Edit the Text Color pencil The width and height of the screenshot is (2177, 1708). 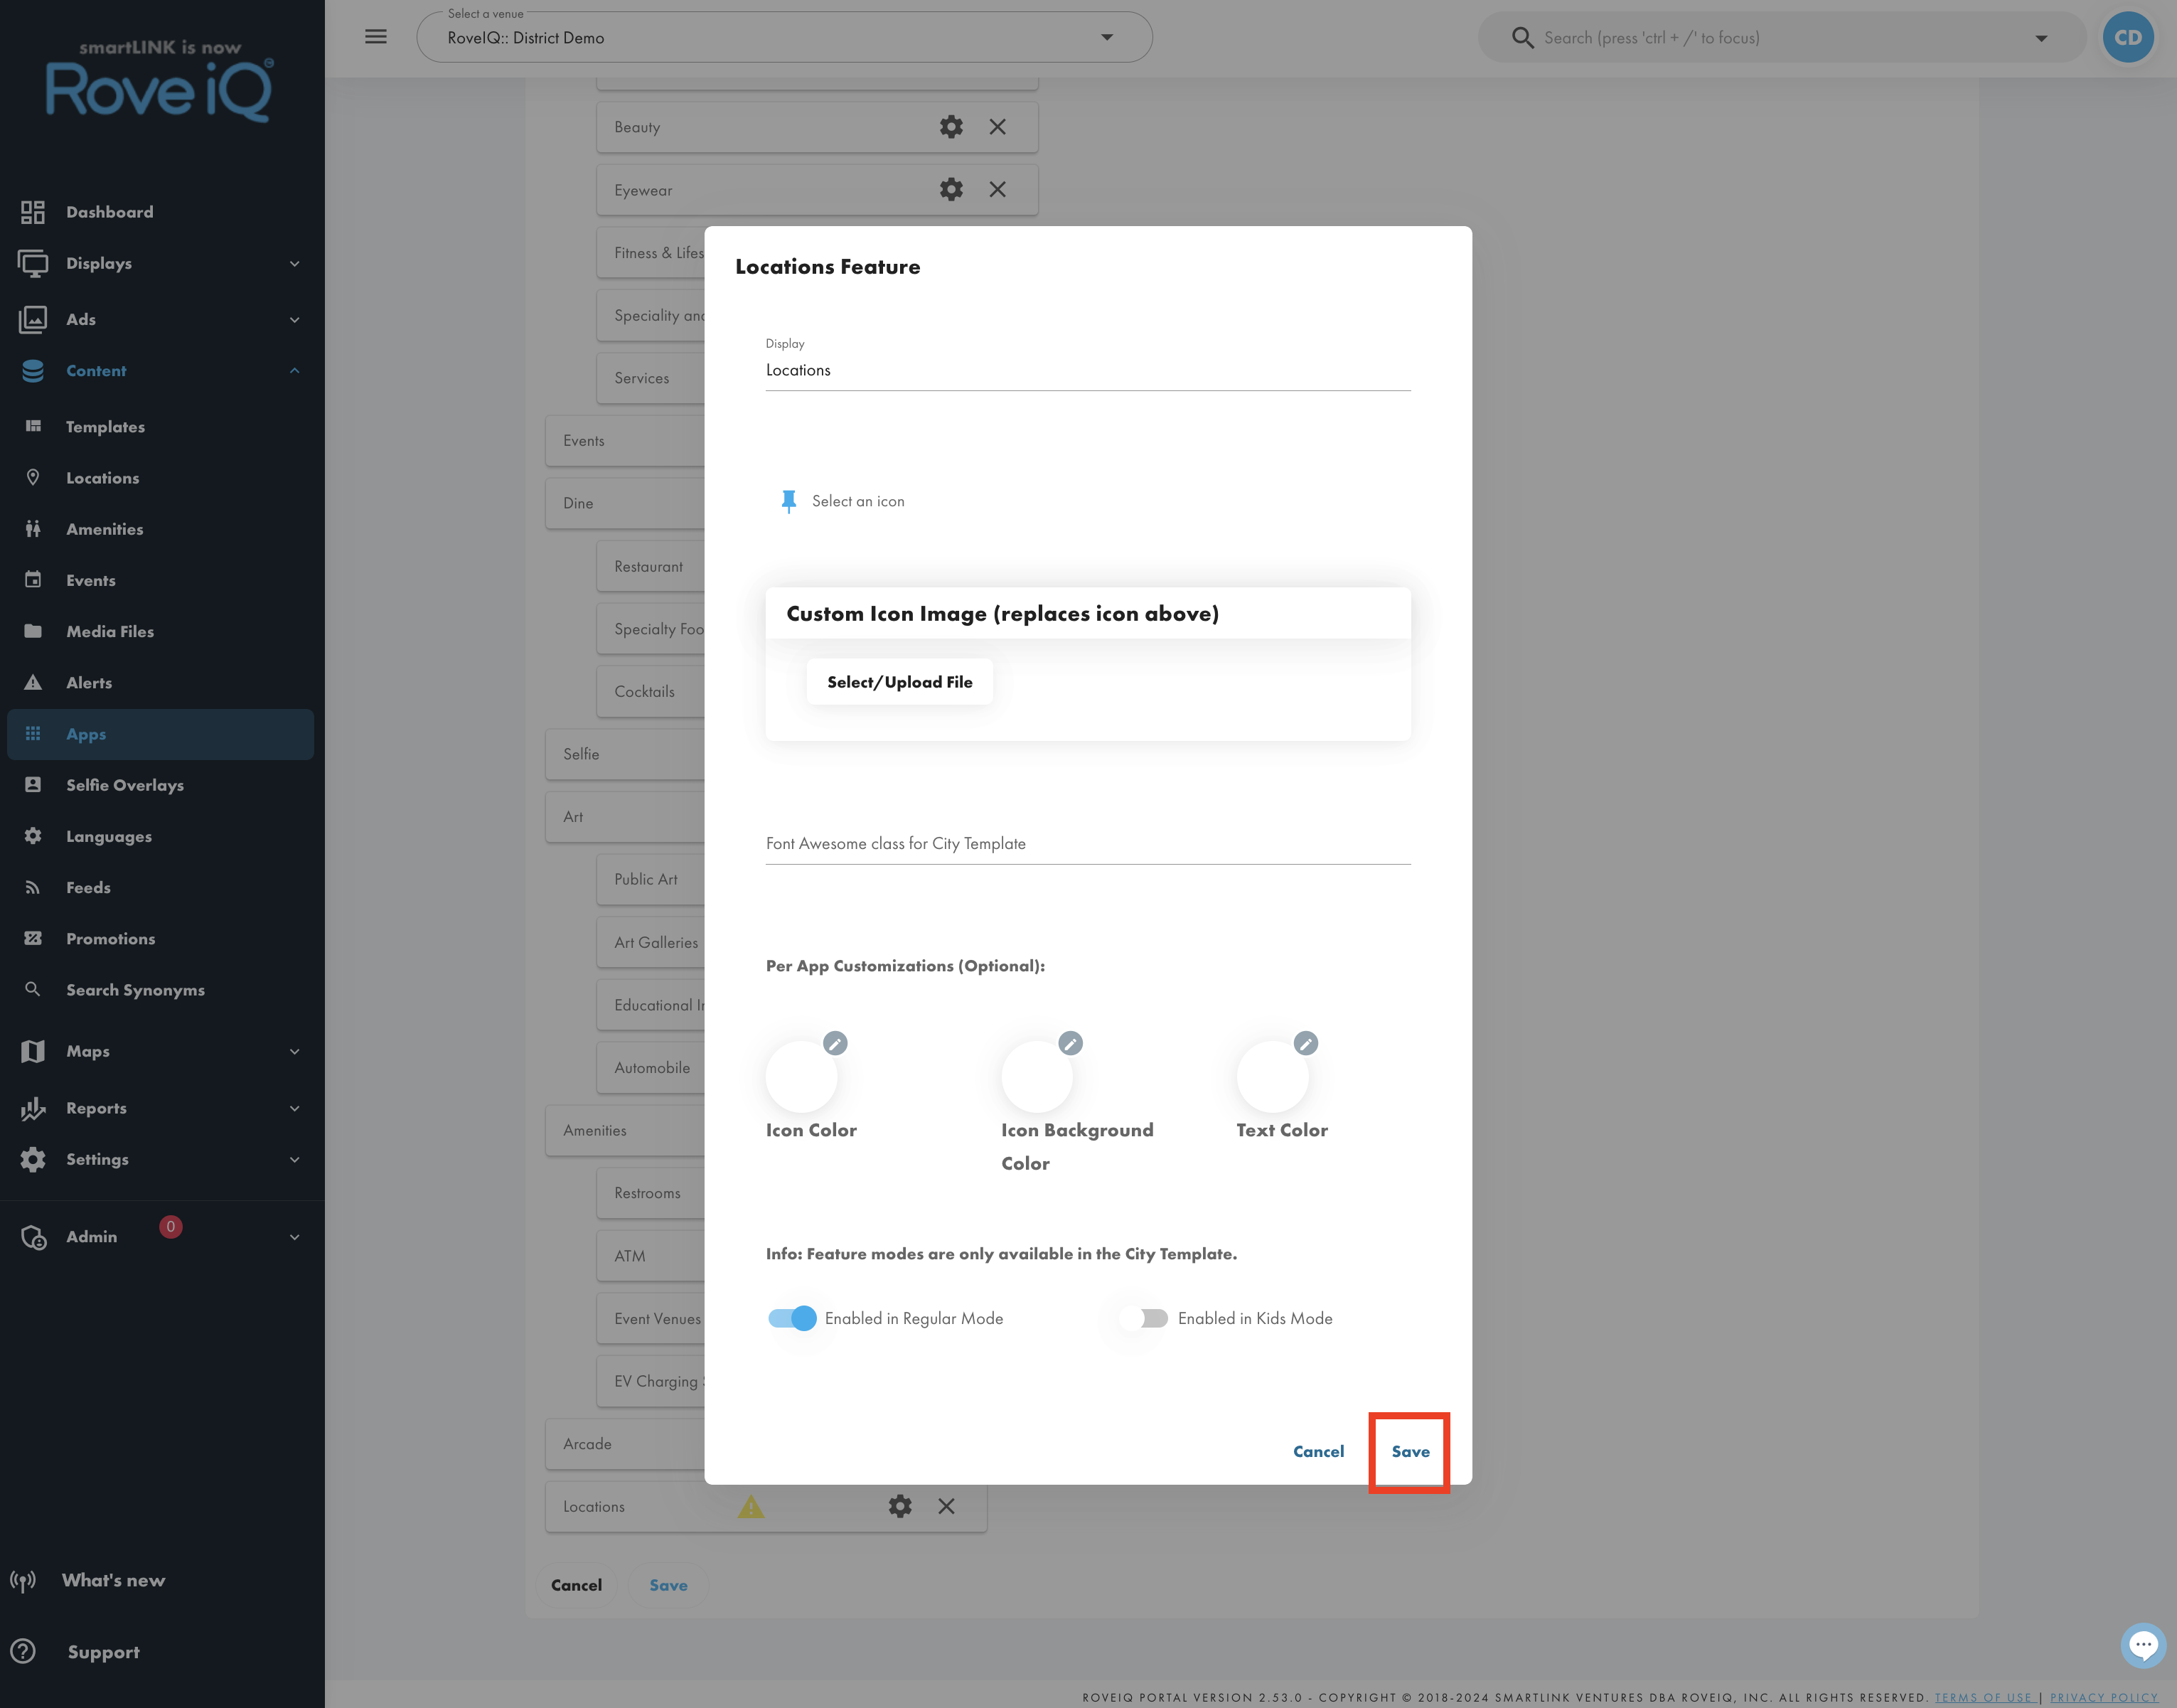point(1305,1043)
